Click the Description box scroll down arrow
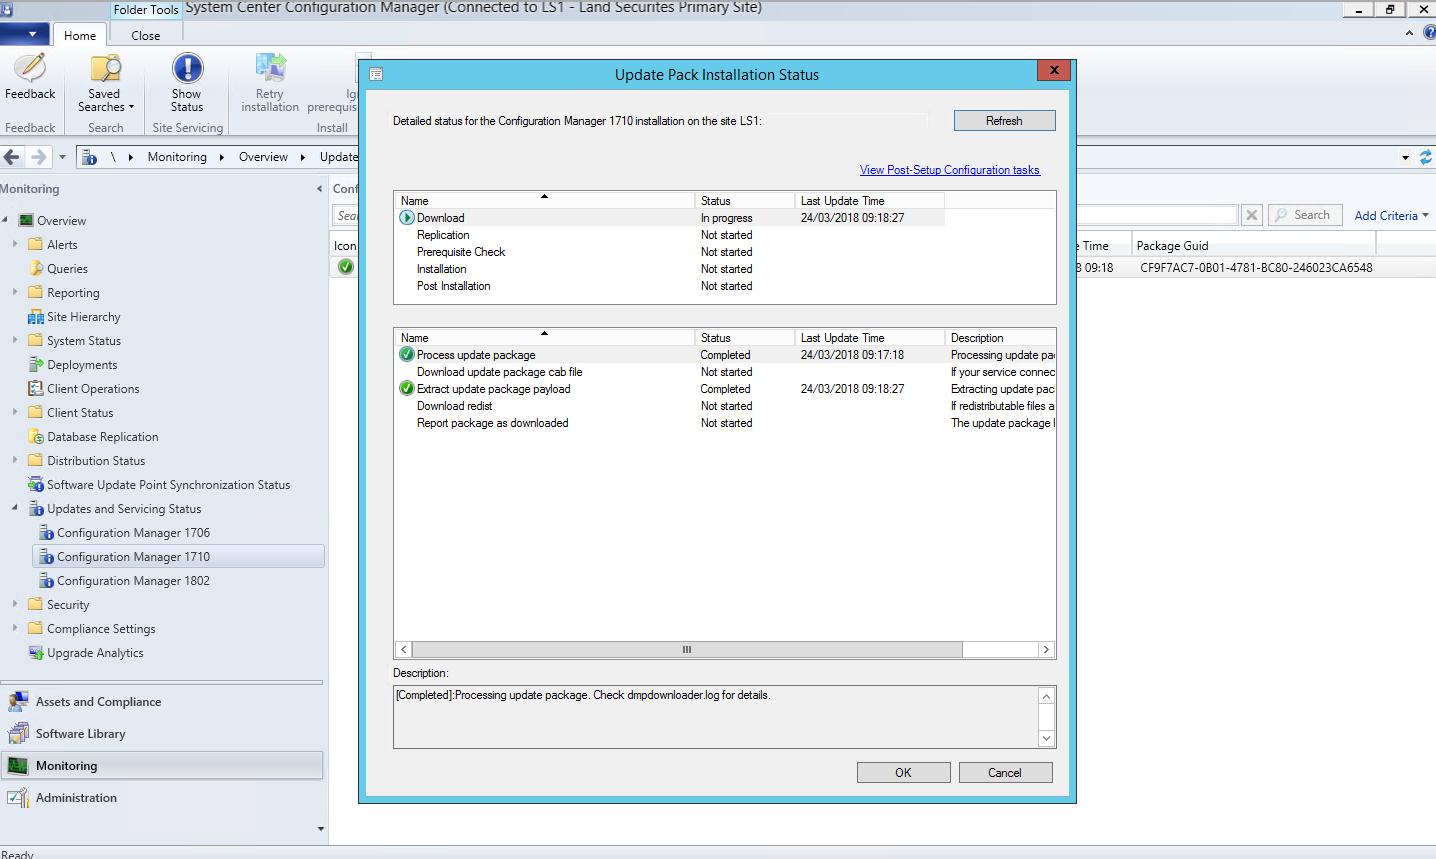The image size is (1436, 859). (x=1046, y=739)
